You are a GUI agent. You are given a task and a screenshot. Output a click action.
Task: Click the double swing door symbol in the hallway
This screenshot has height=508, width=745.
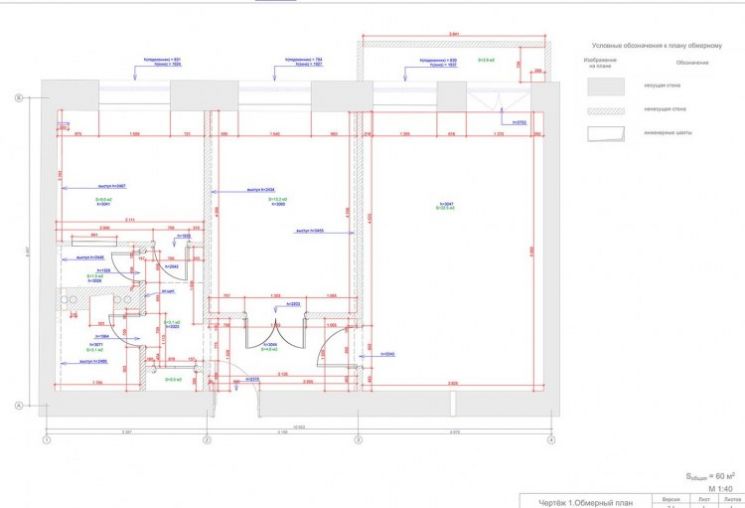point(275,333)
